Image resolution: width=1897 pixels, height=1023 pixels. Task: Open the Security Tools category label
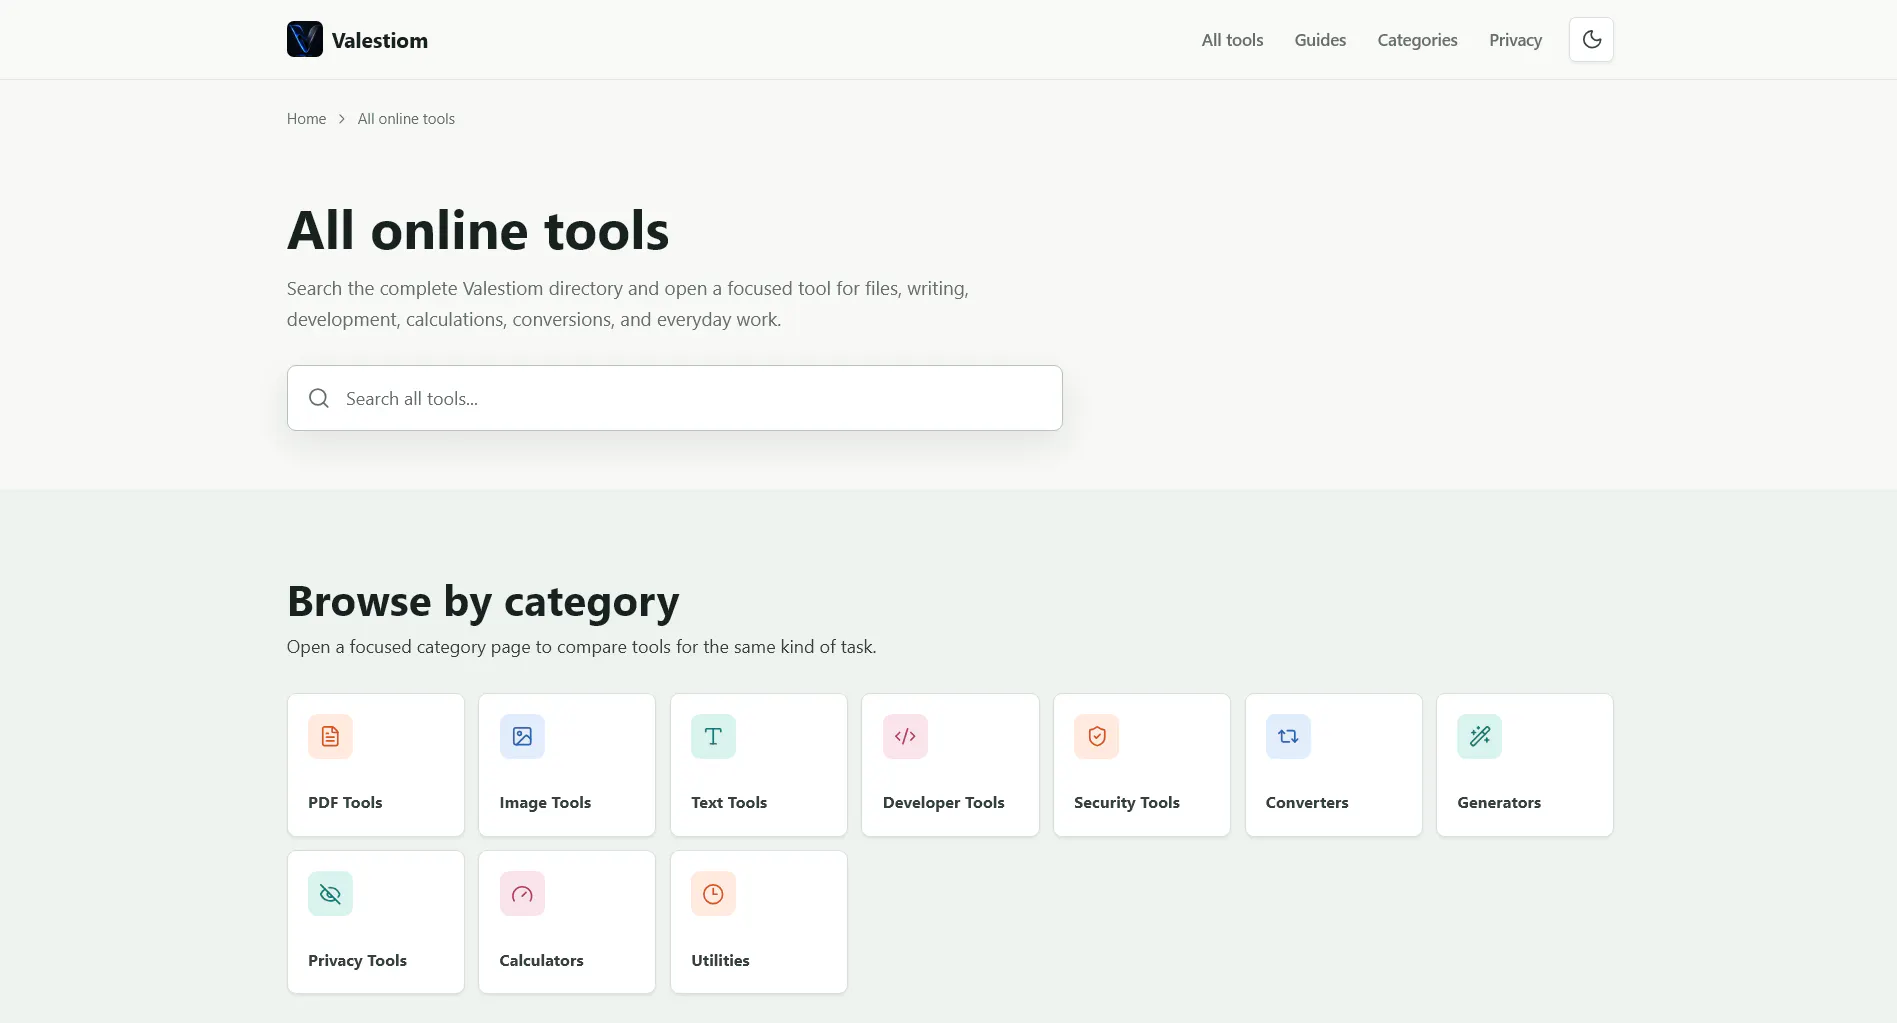[x=1126, y=802]
